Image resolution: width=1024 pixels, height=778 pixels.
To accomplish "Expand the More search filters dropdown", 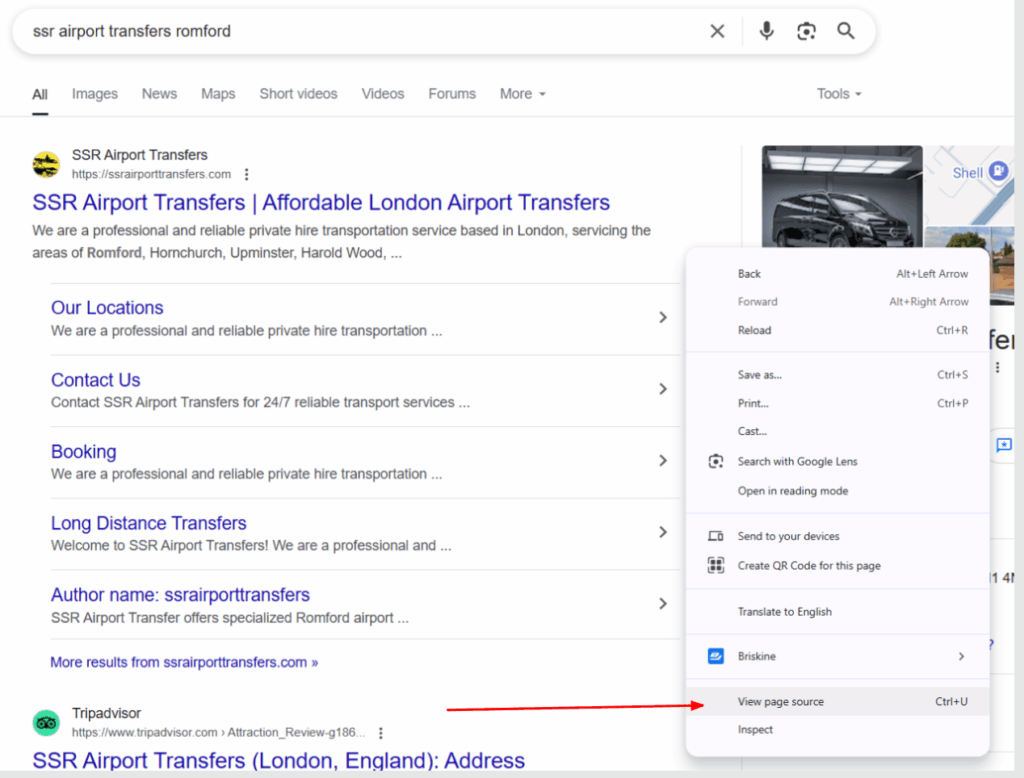I will pyautogui.click(x=523, y=94).
